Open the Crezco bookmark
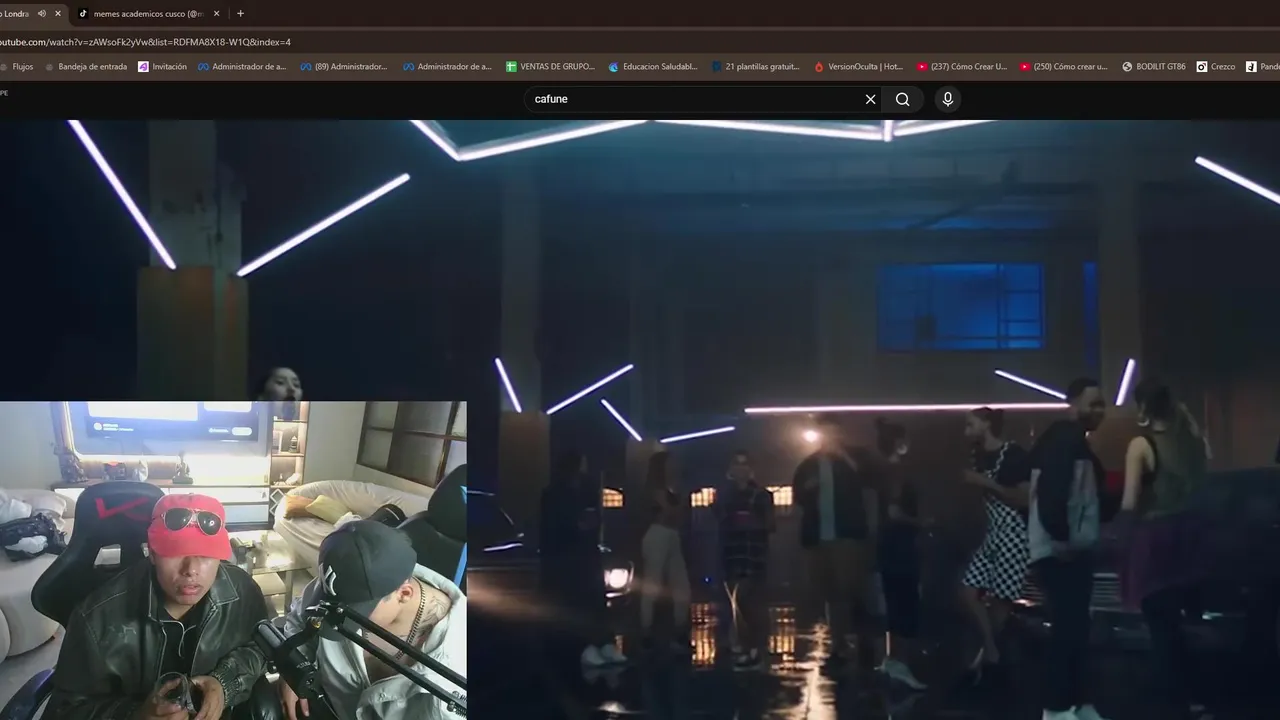Viewport: 1280px width, 720px height. pos(1216,67)
